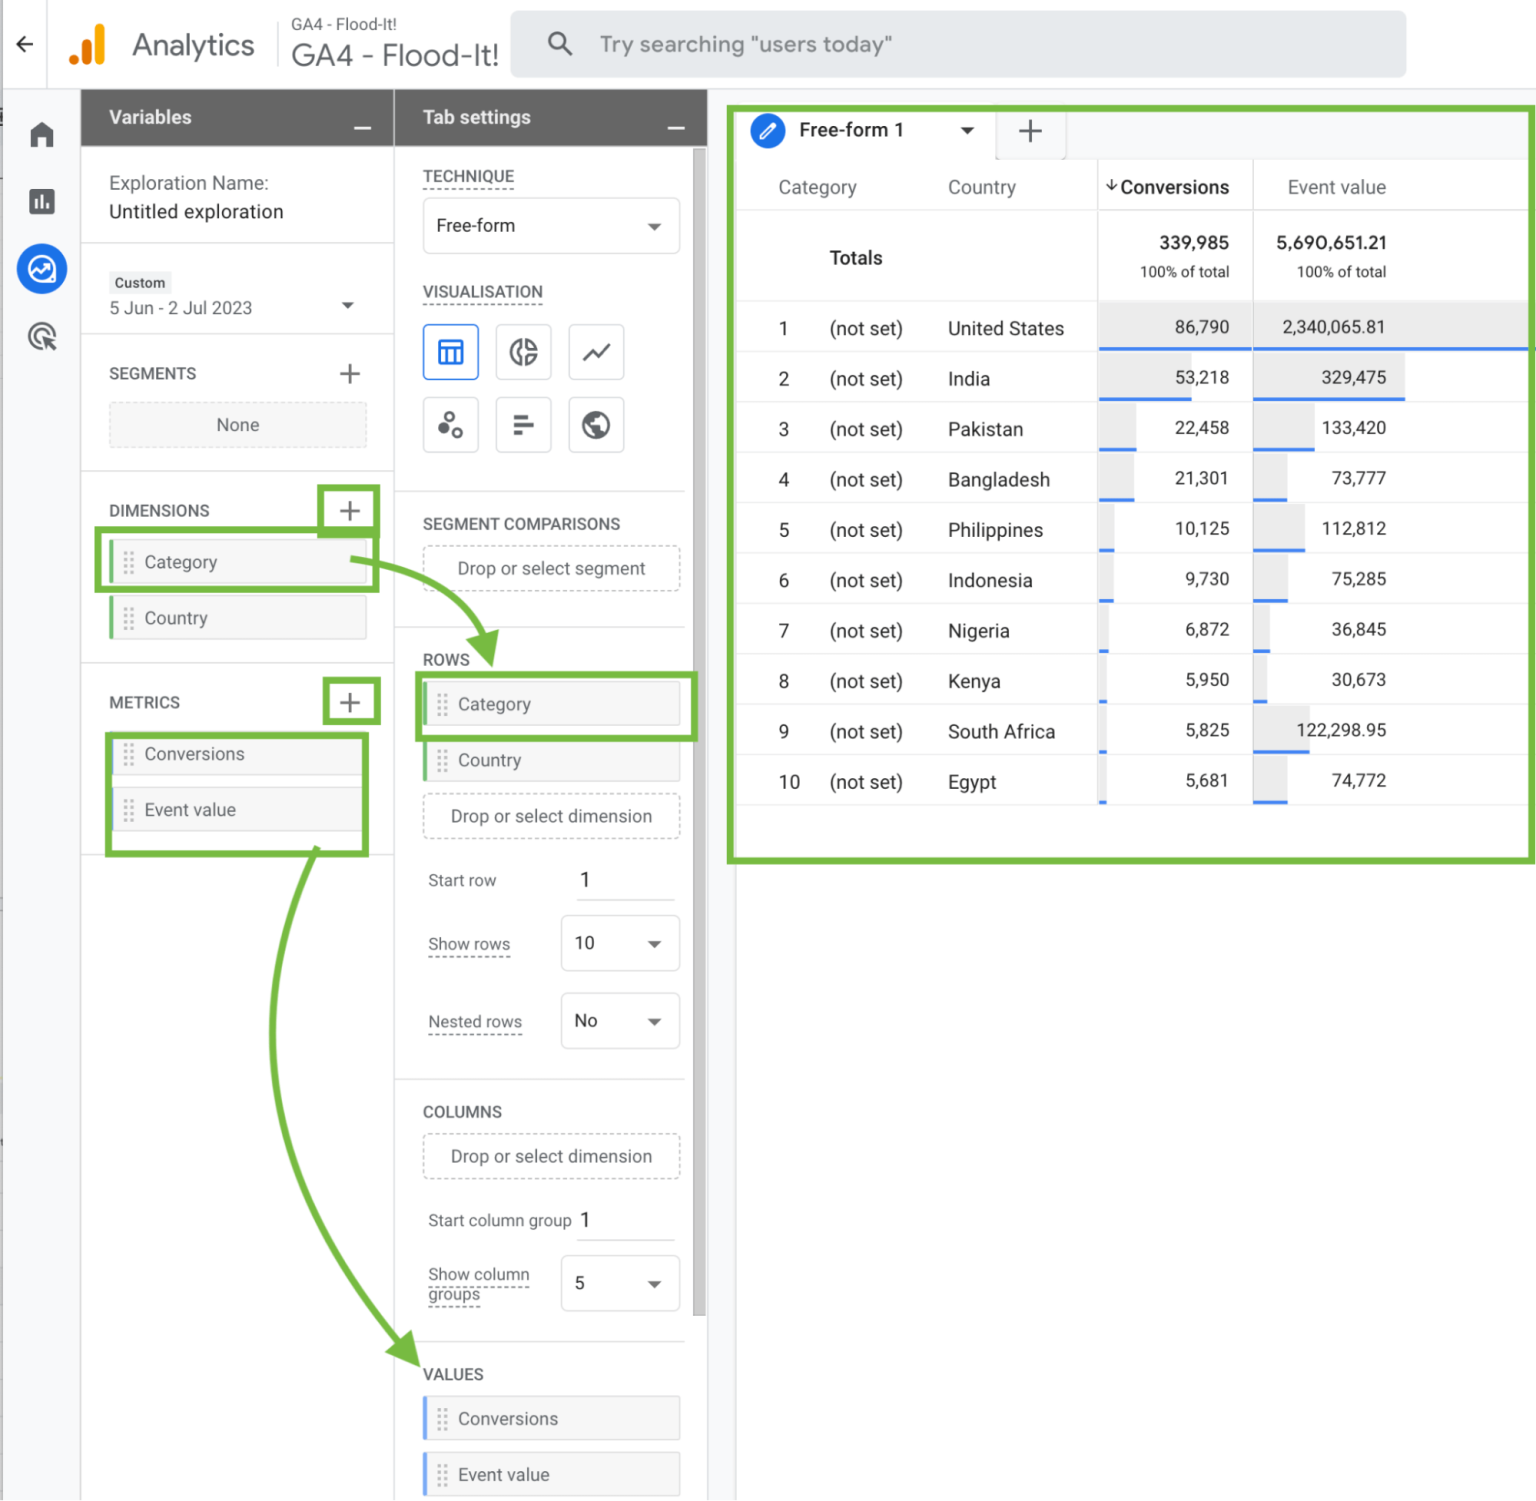The image size is (1536, 1501).
Task: Switch to line chart visualisation
Action: click(x=596, y=352)
